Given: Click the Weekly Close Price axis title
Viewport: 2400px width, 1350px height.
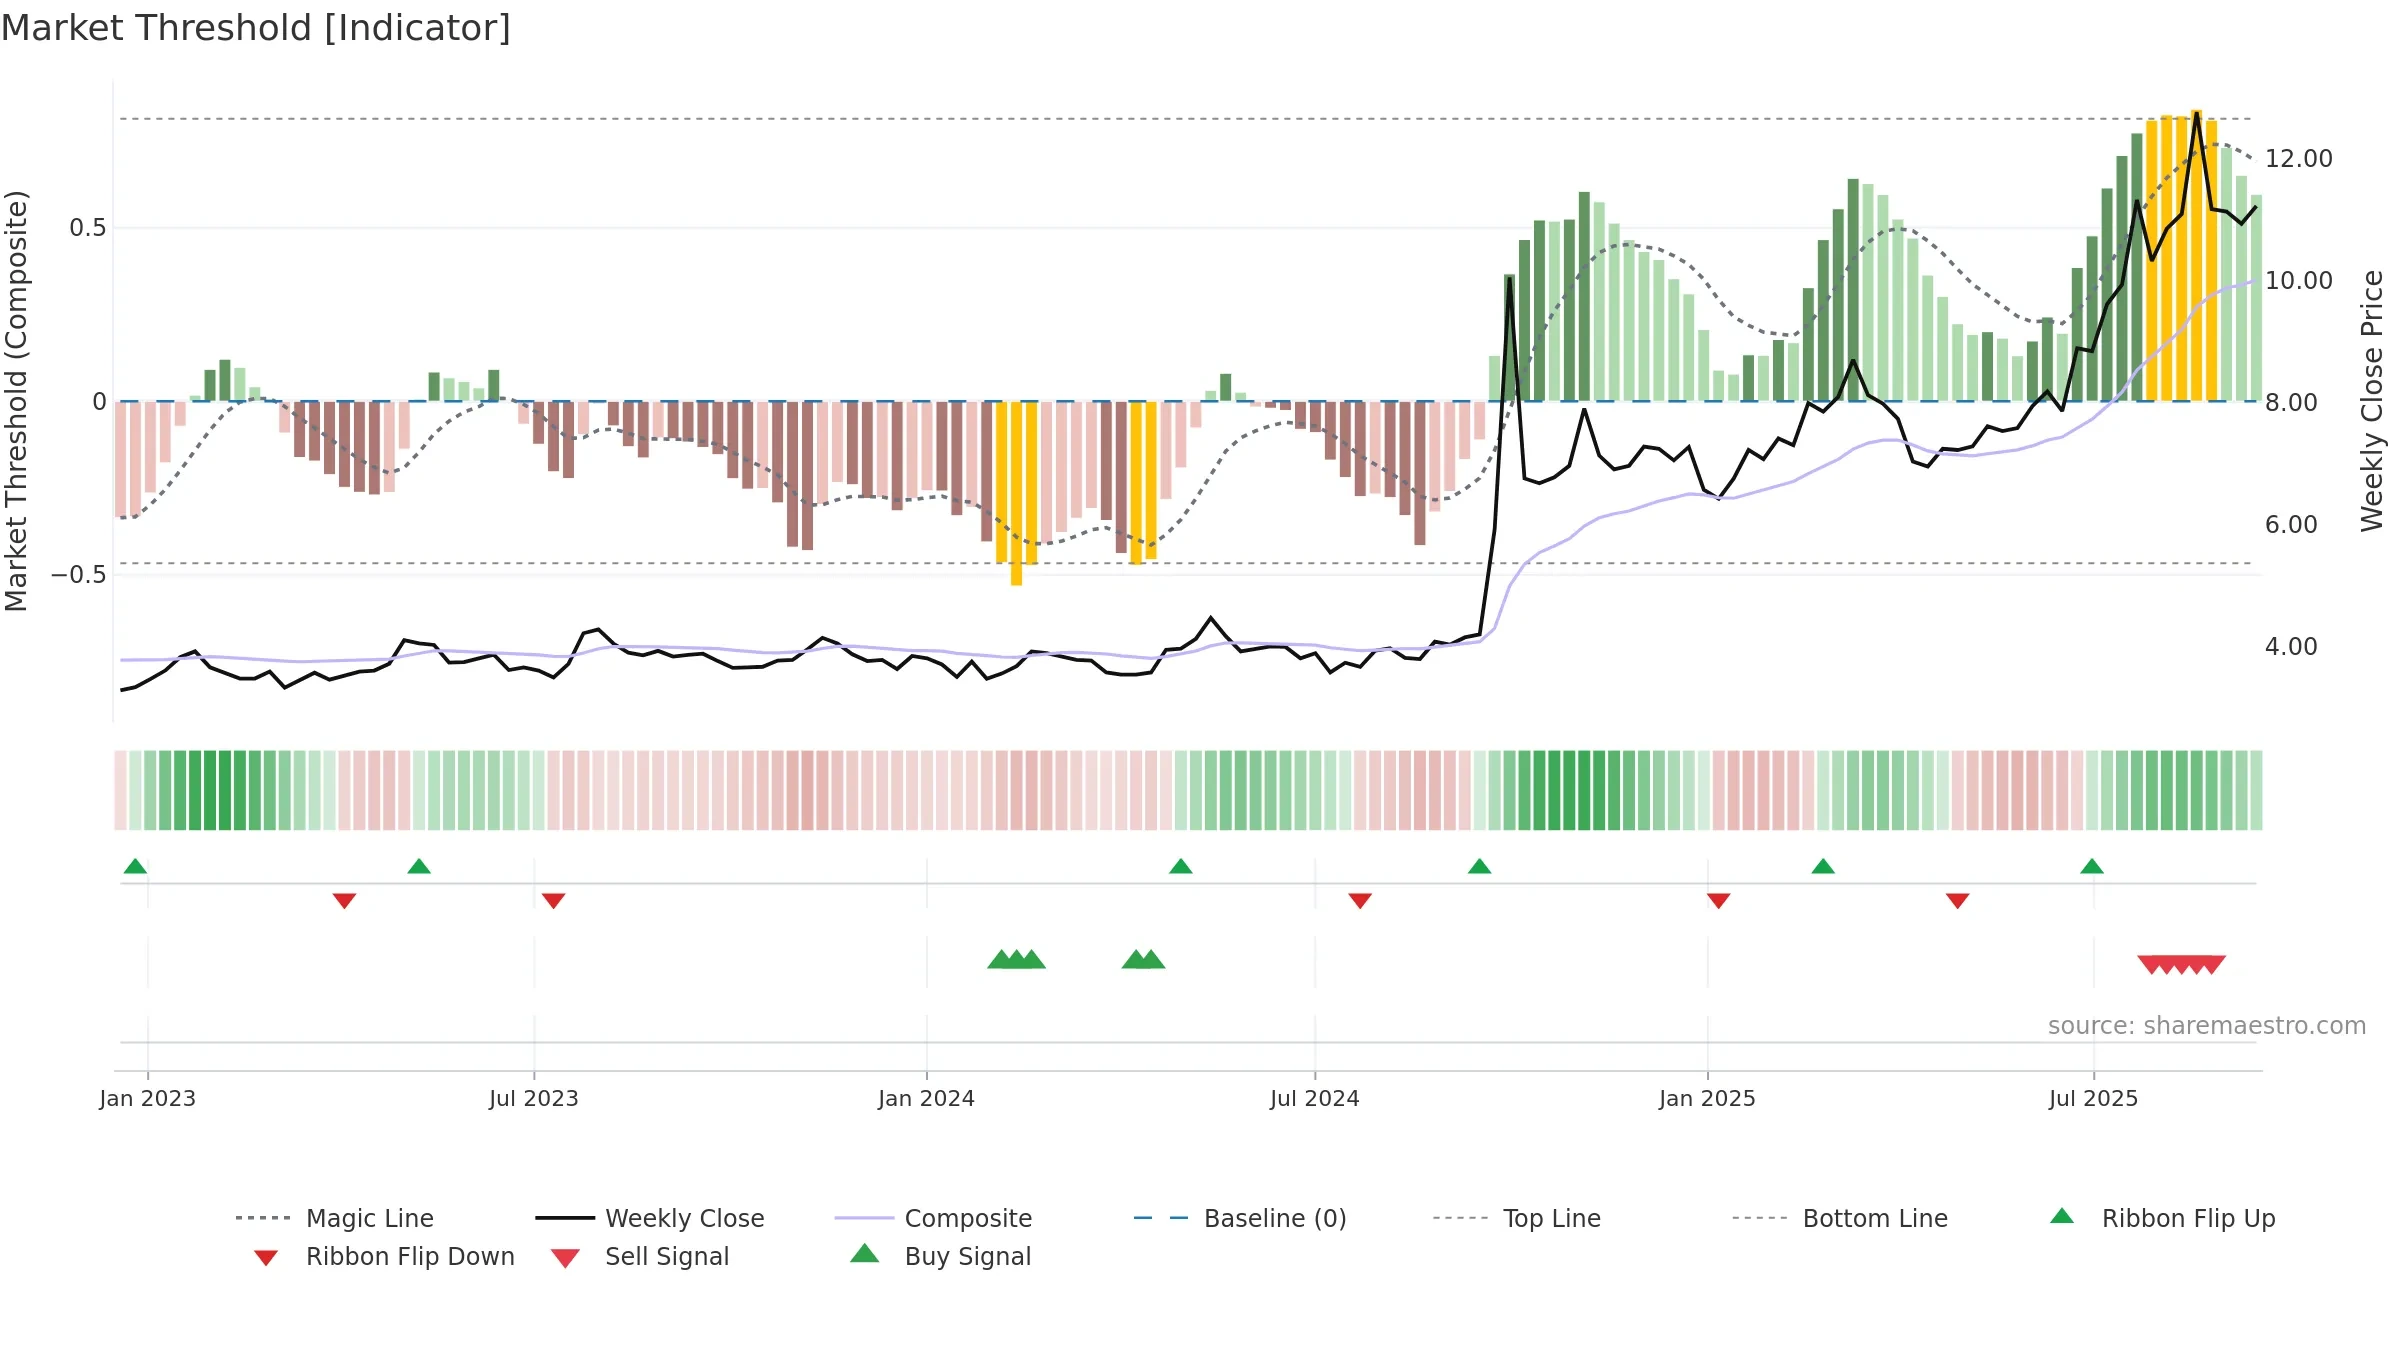Looking at the screenshot, I should [2372, 400].
